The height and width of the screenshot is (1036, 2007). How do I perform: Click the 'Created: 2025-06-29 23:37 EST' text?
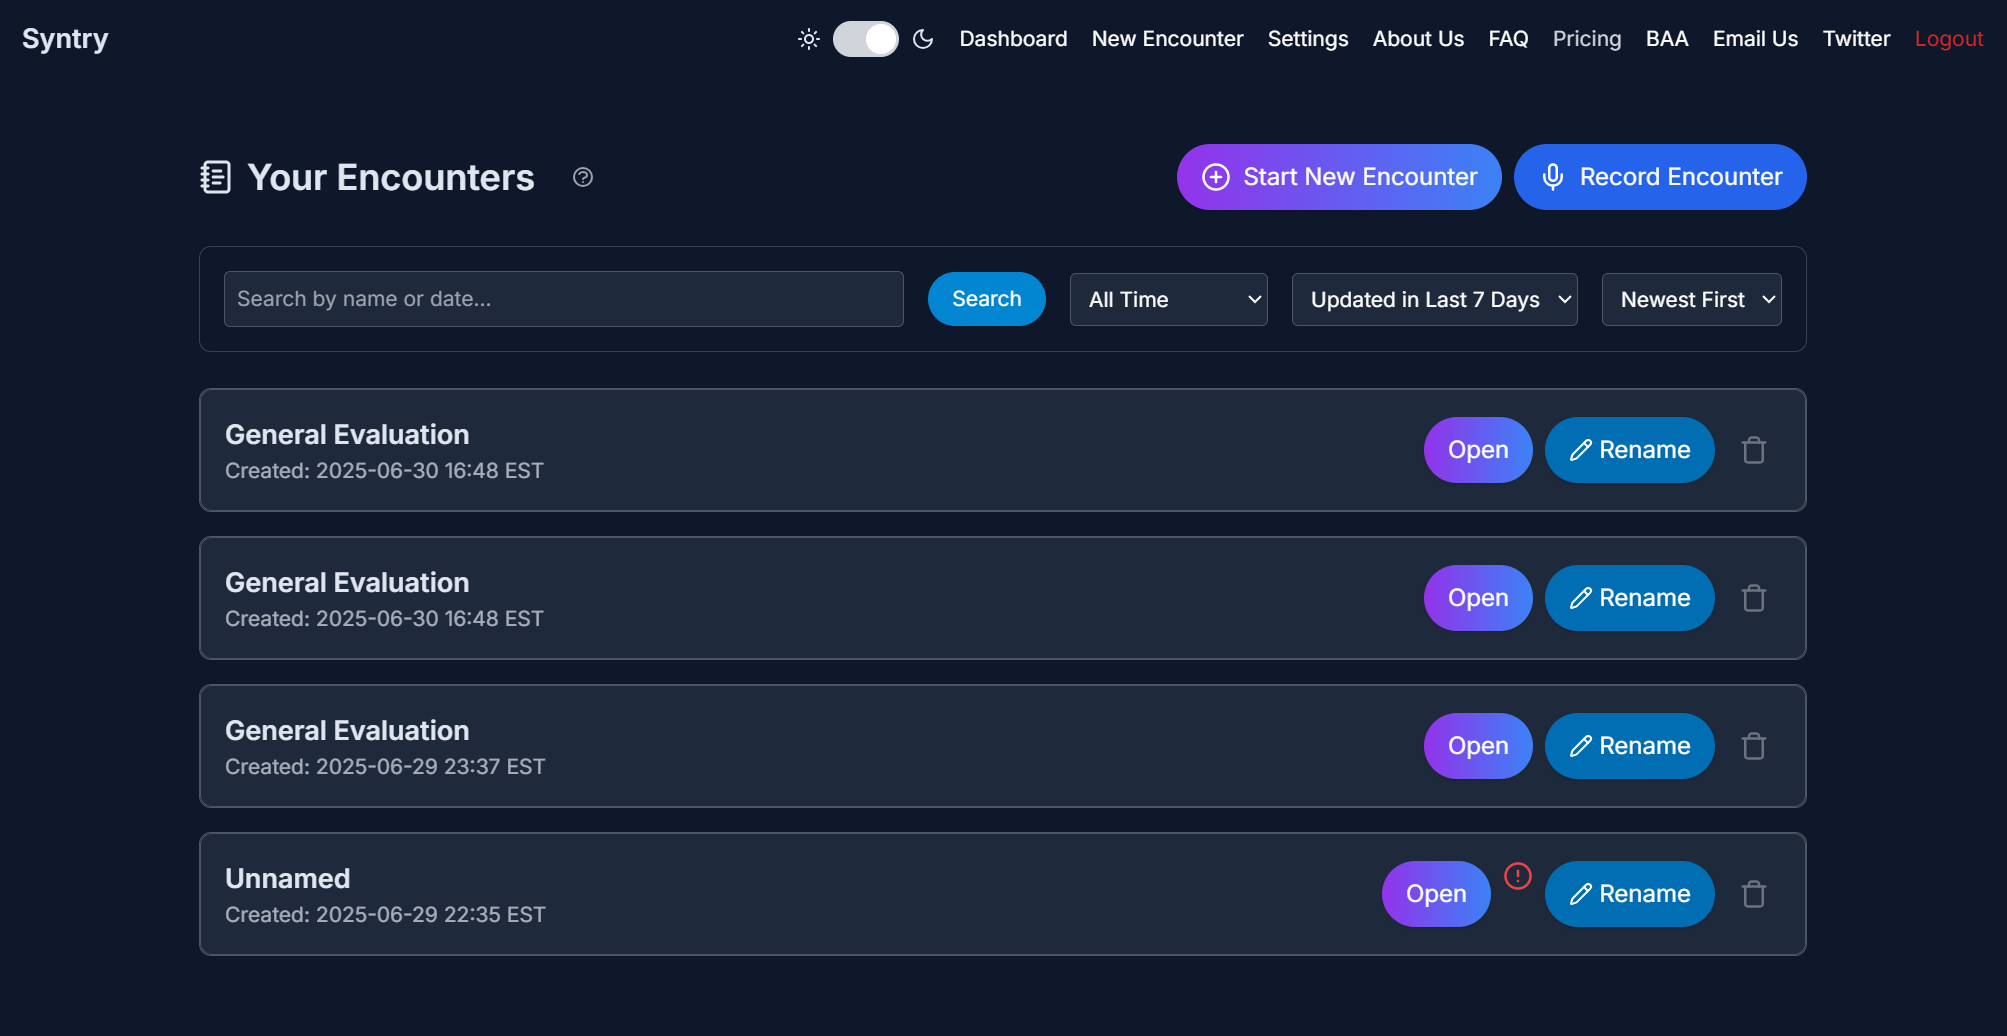[385, 767]
